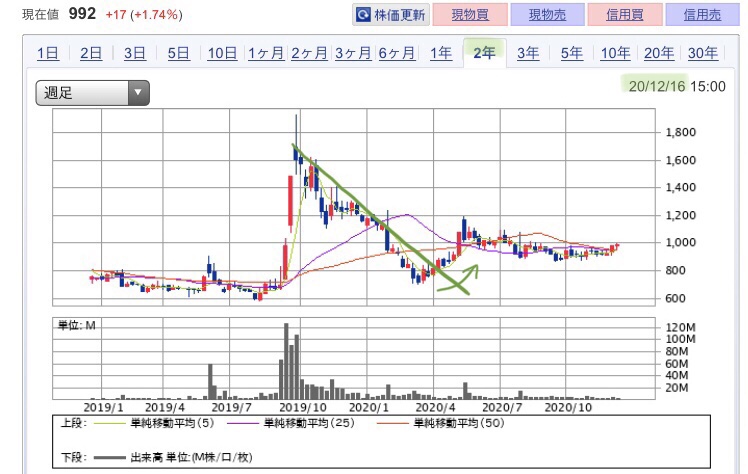The width and height of the screenshot is (748, 474).
Task: Click the 株価更新 refresh icon
Action: click(363, 15)
